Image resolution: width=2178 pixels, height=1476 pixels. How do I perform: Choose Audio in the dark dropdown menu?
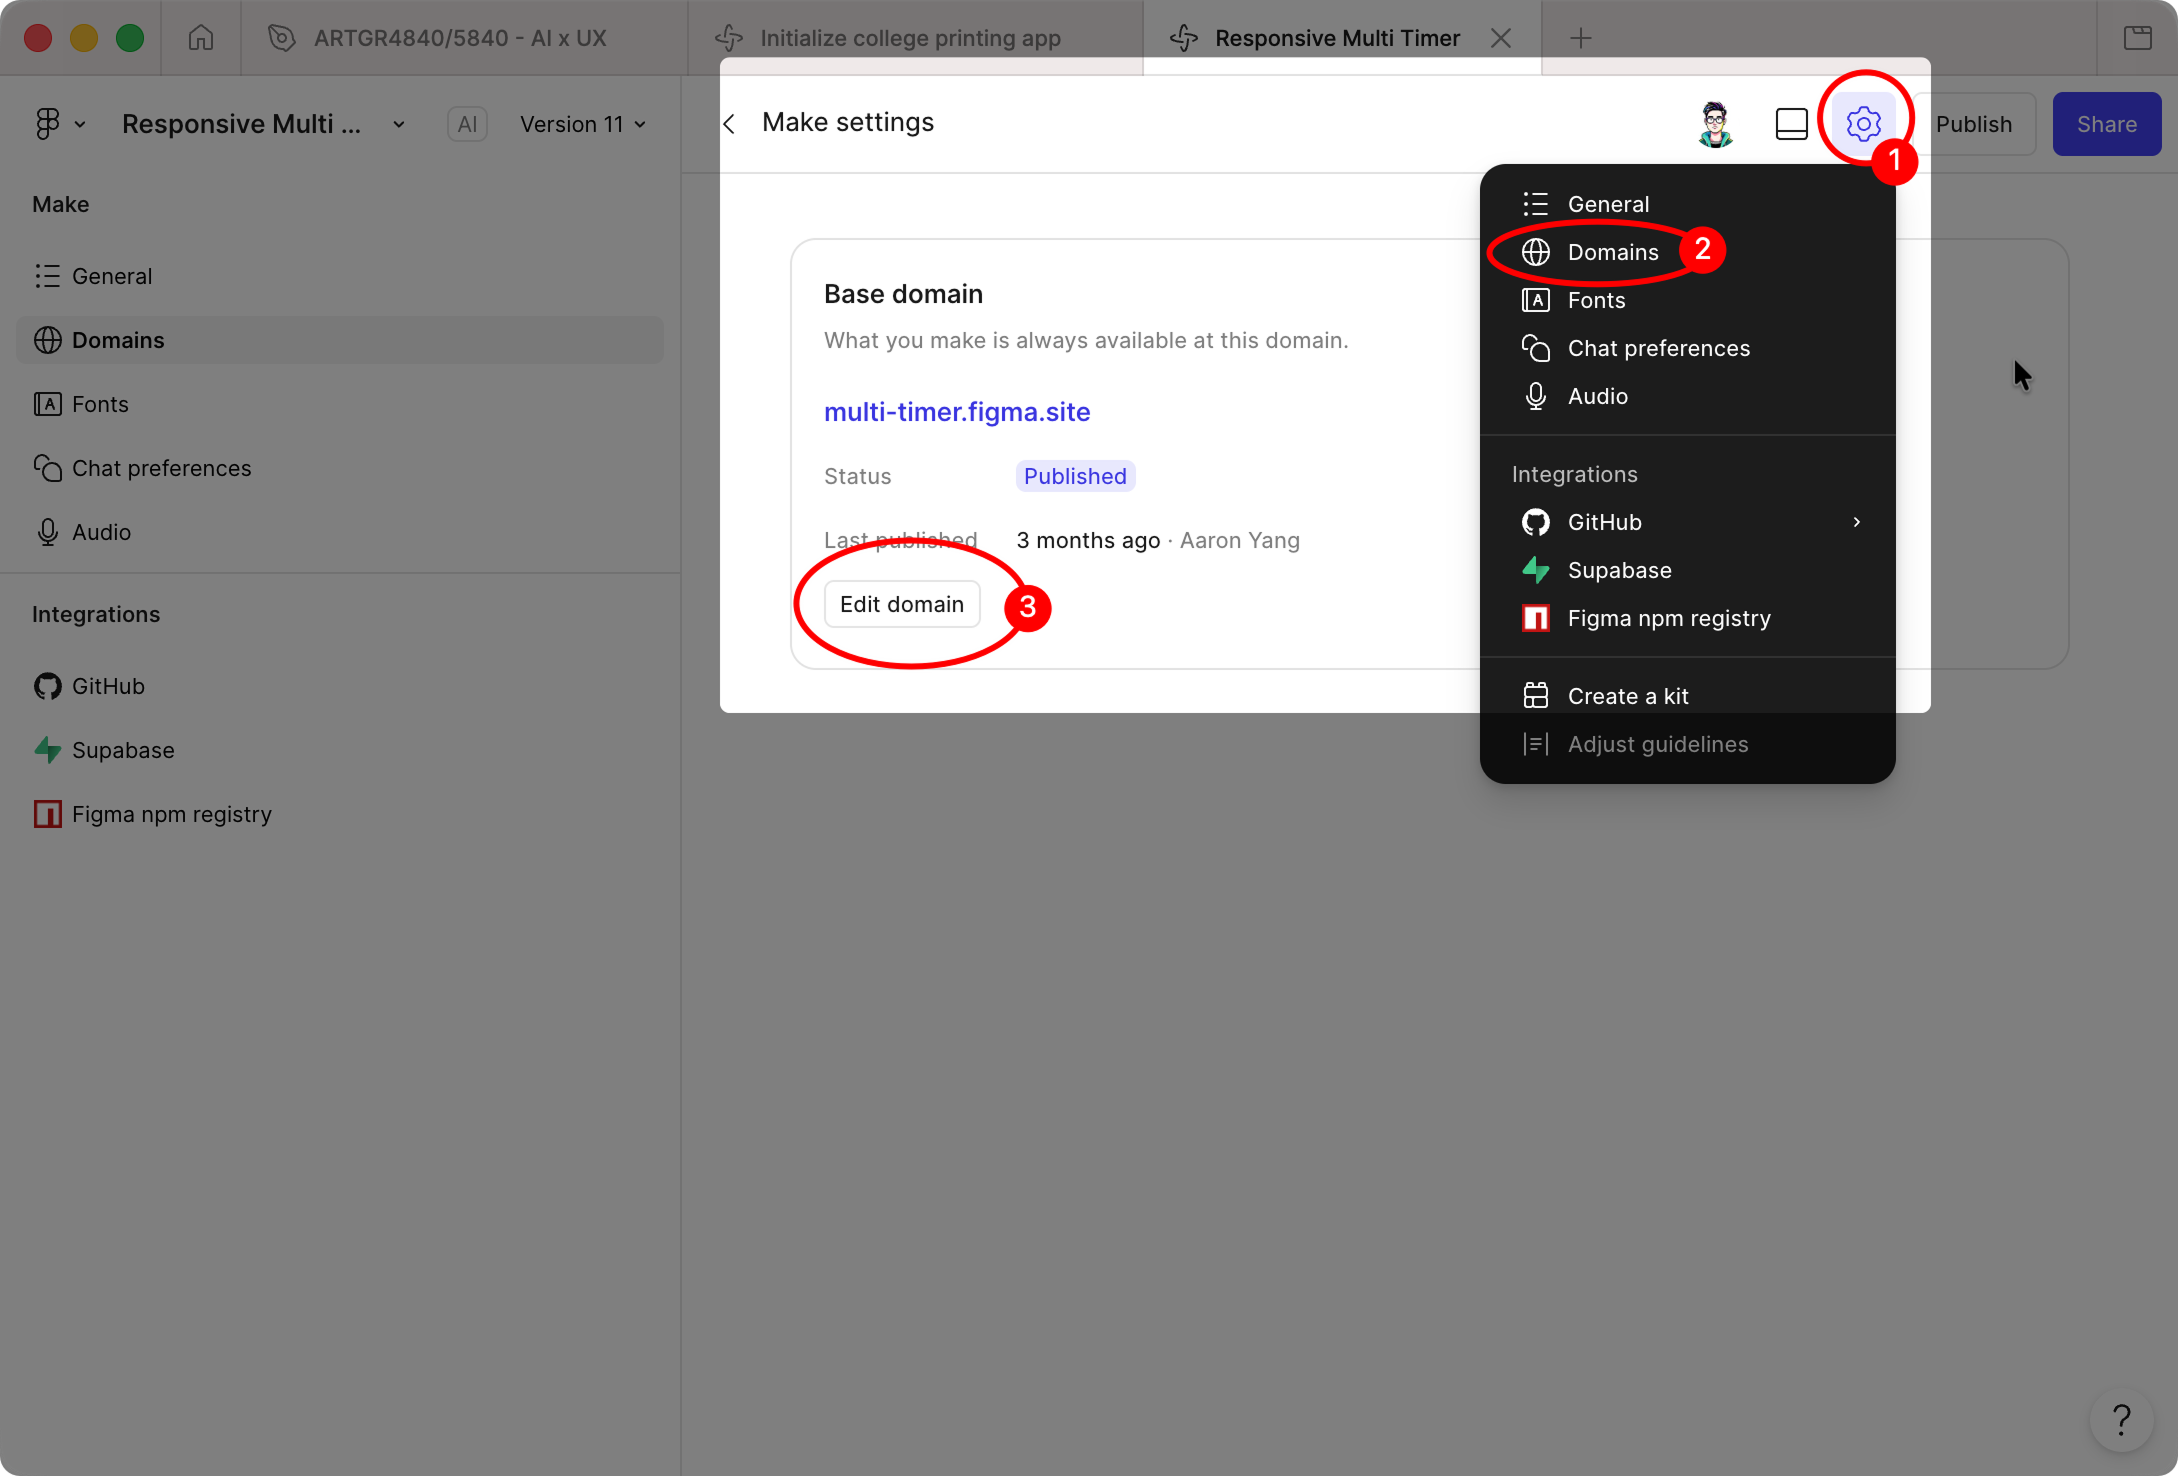point(1688,396)
